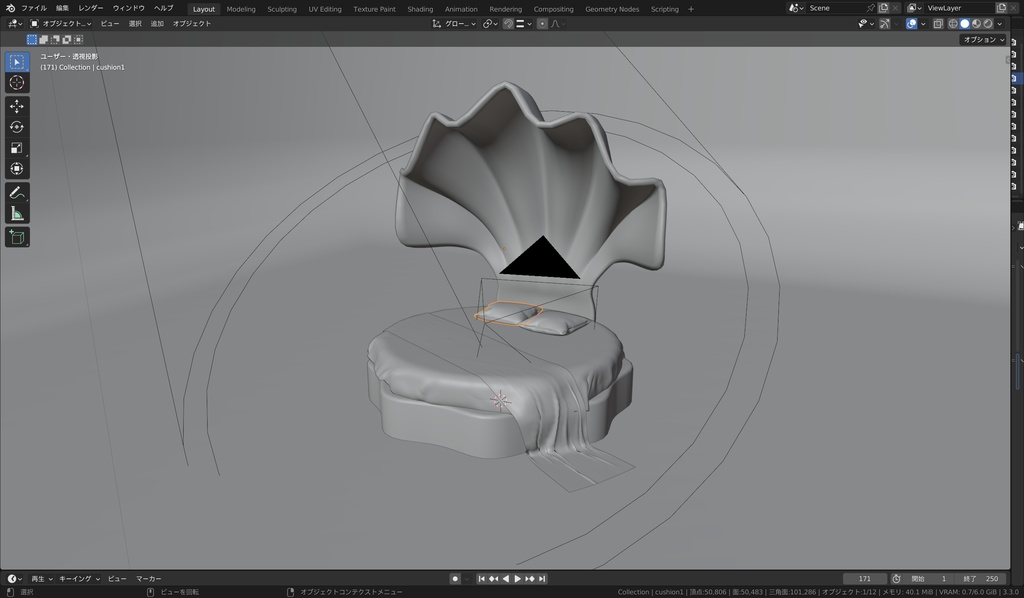The height and width of the screenshot is (598, 1024).
Task: Switch to solid viewport shading sphere
Action: [964, 23]
